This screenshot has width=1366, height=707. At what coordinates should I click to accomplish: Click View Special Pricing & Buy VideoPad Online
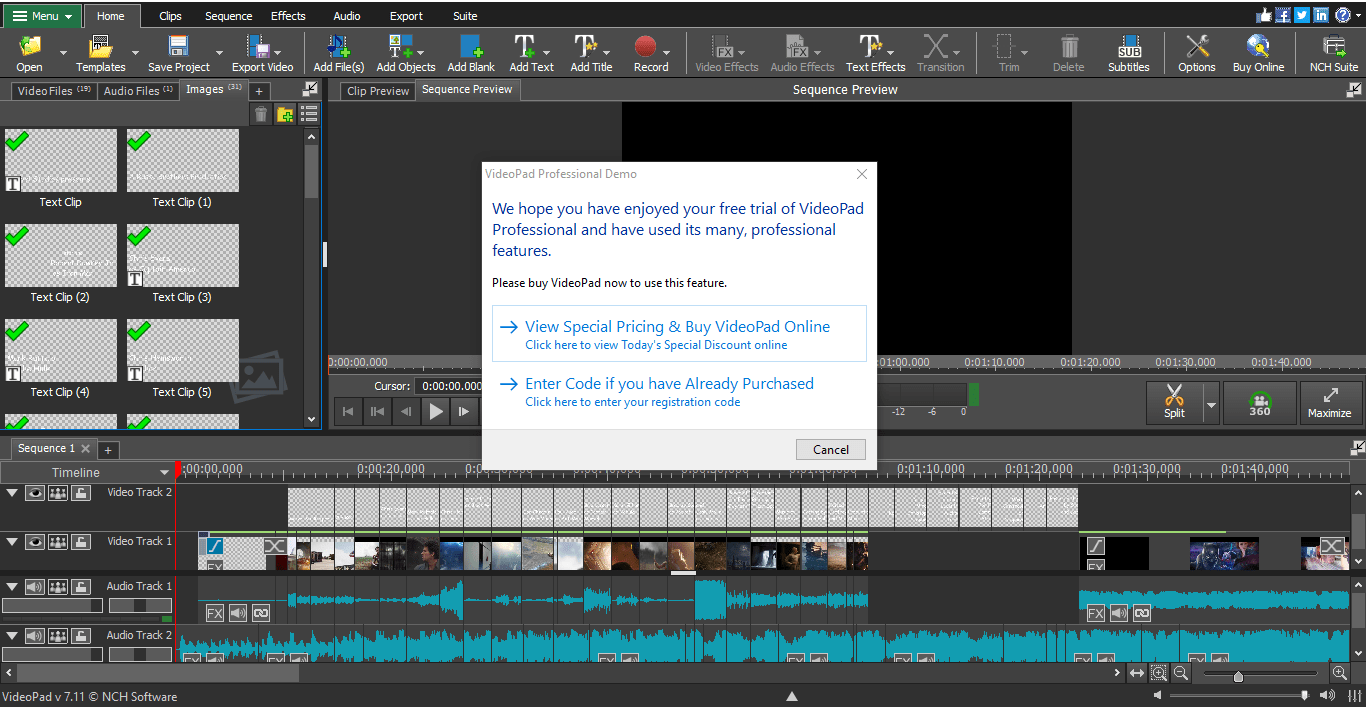click(x=677, y=326)
